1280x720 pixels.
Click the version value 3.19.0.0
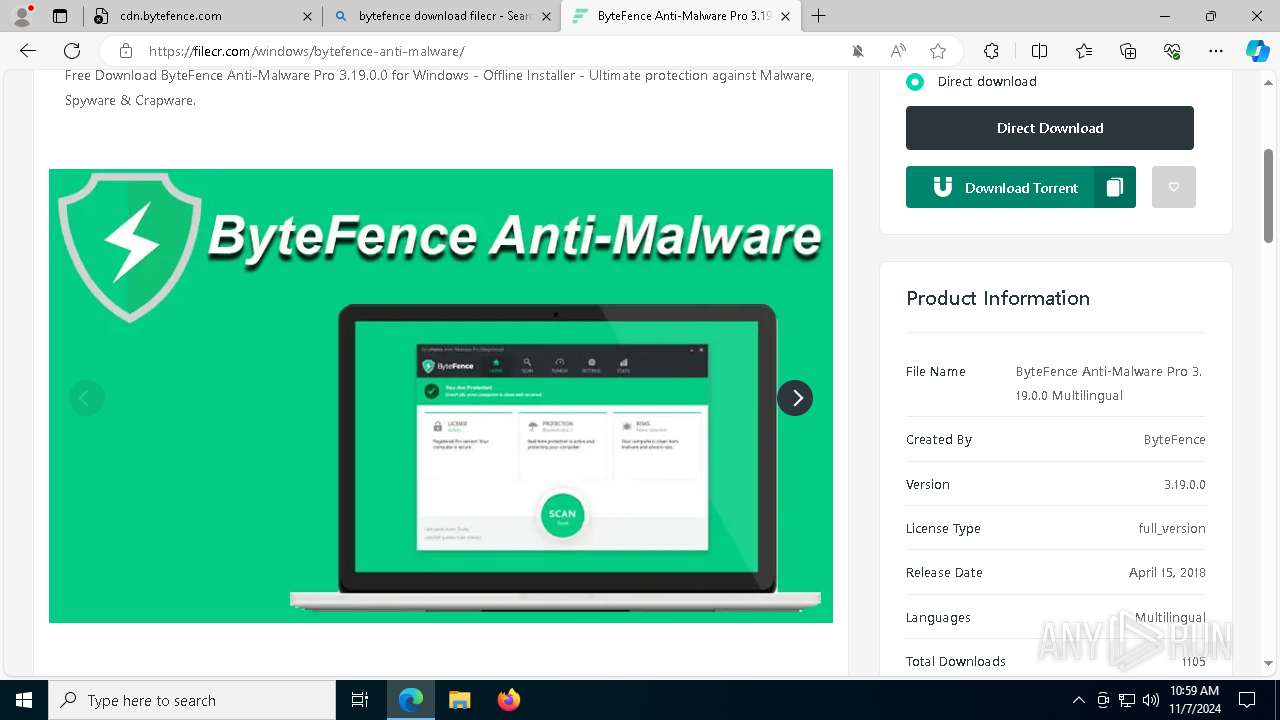1185,484
